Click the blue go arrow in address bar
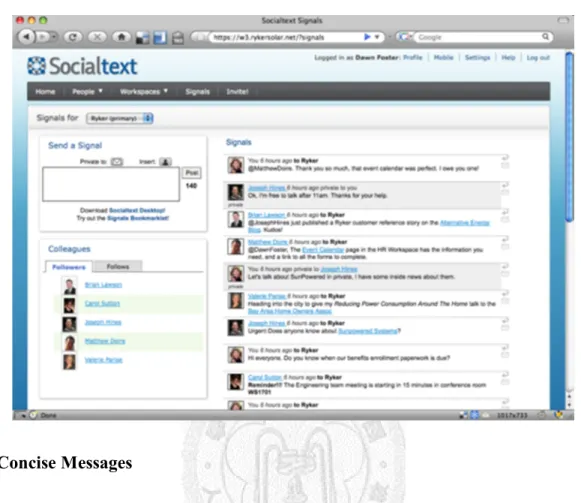Viewport: 581px width, 503px height. click(367, 37)
